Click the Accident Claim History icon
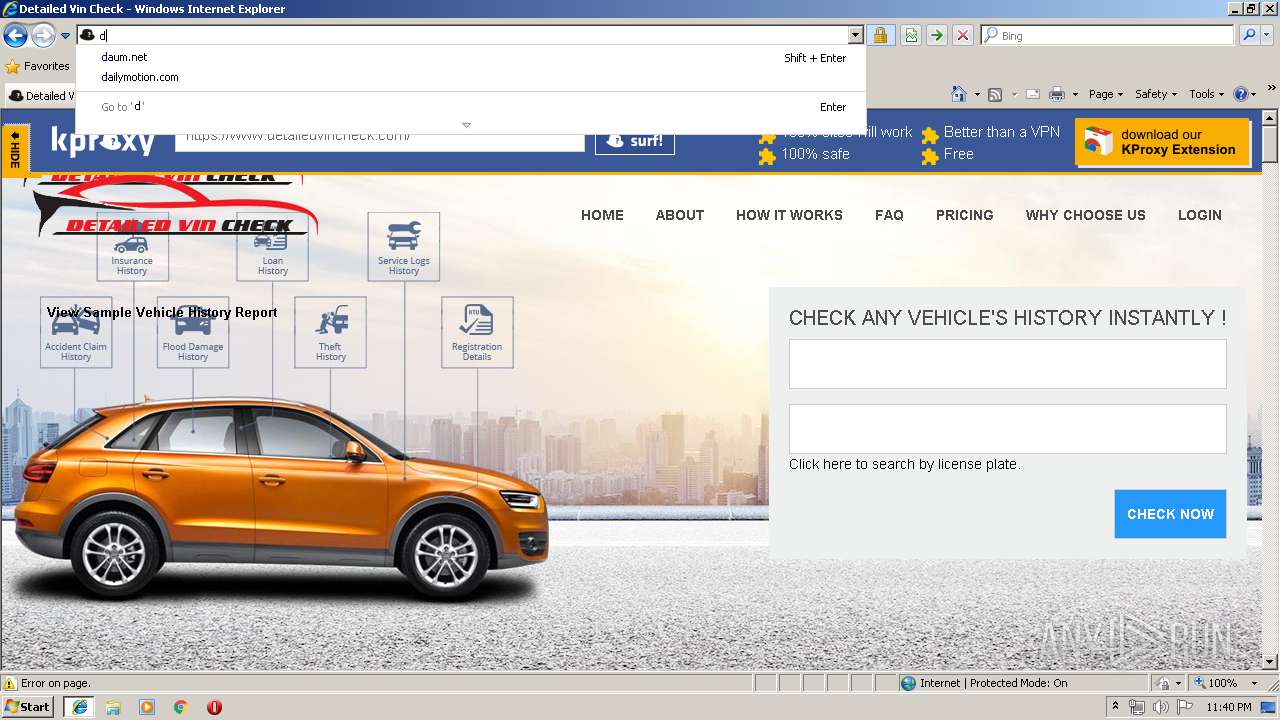The height and width of the screenshot is (720, 1280). coord(76,333)
